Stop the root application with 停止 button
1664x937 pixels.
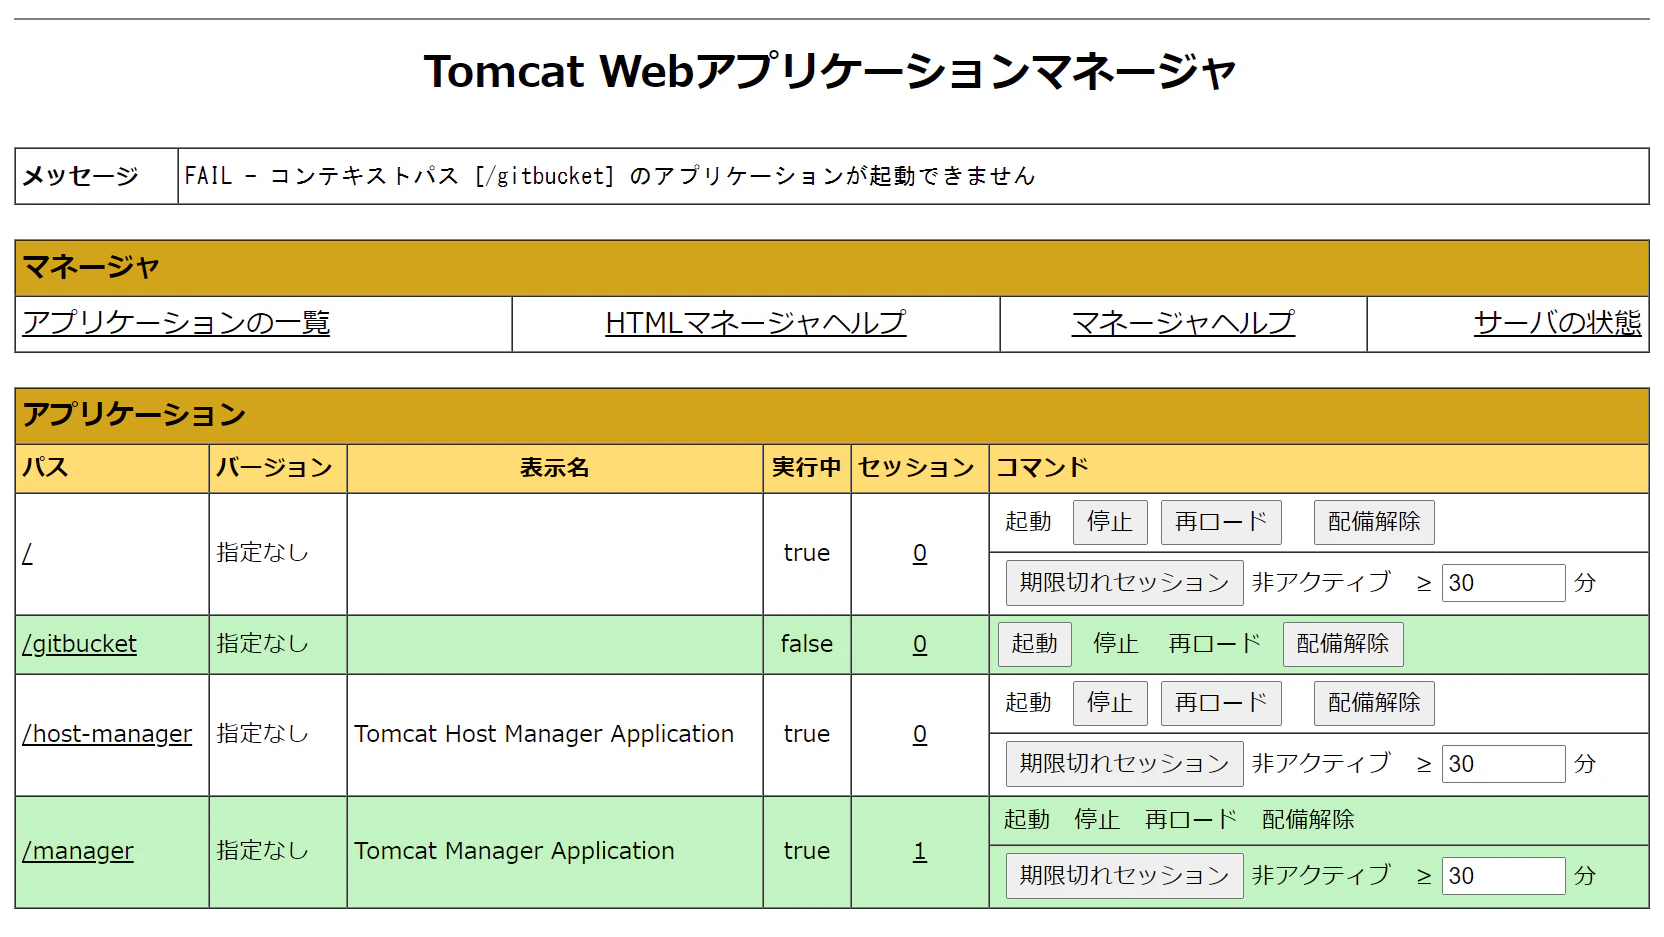[1109, 521]
